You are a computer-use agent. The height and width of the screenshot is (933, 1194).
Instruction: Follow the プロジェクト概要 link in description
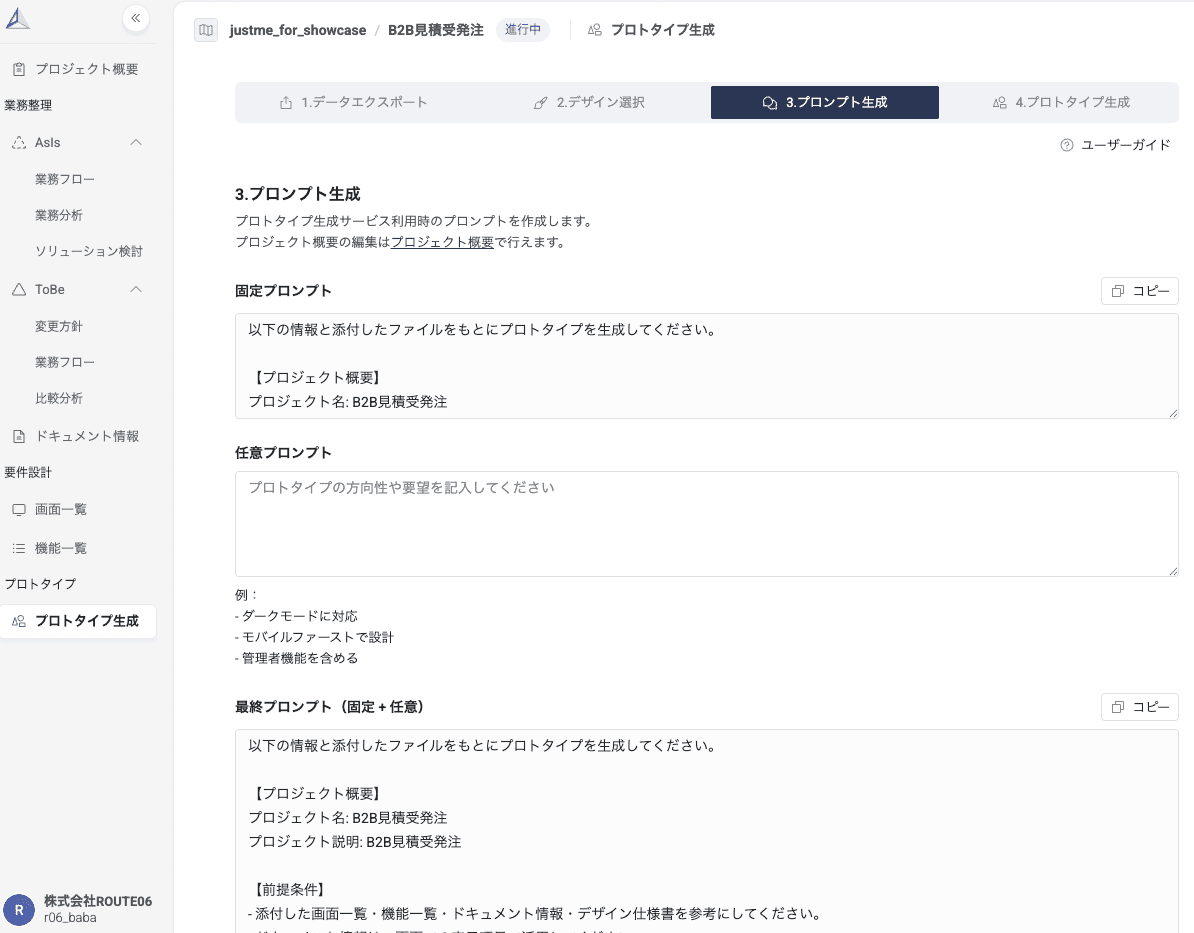pos(442,242)
